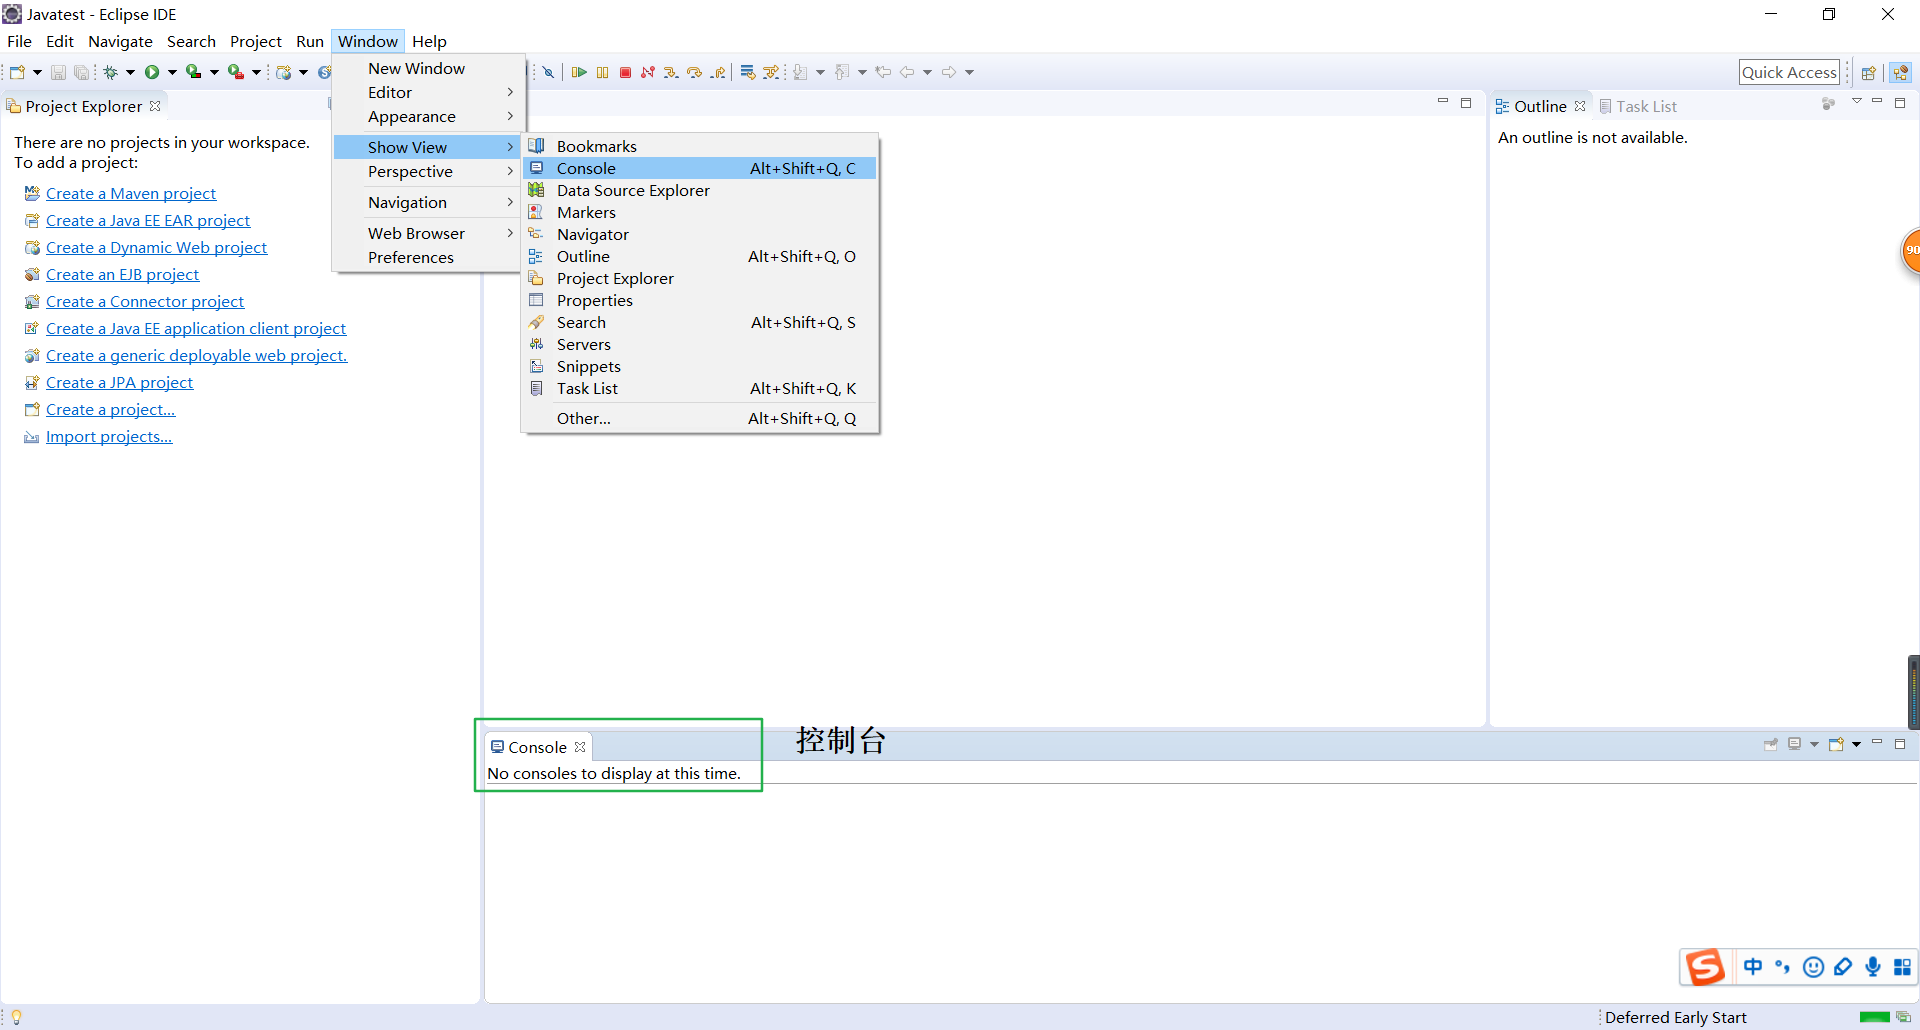1920x1030 pixels.
Task: Click the green progress bar in status bar
Action: [1875, 1017]
